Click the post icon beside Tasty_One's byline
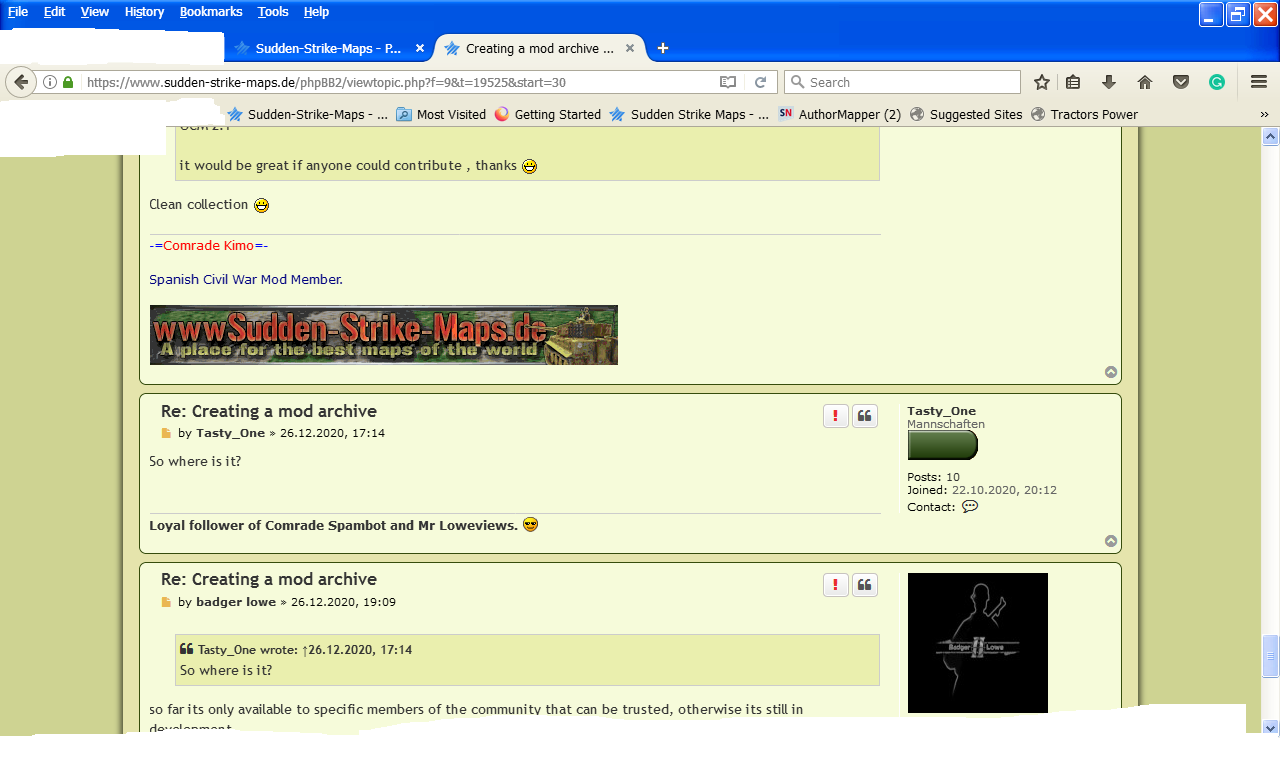Screen dimensions: 1280x768 (167, 434)
